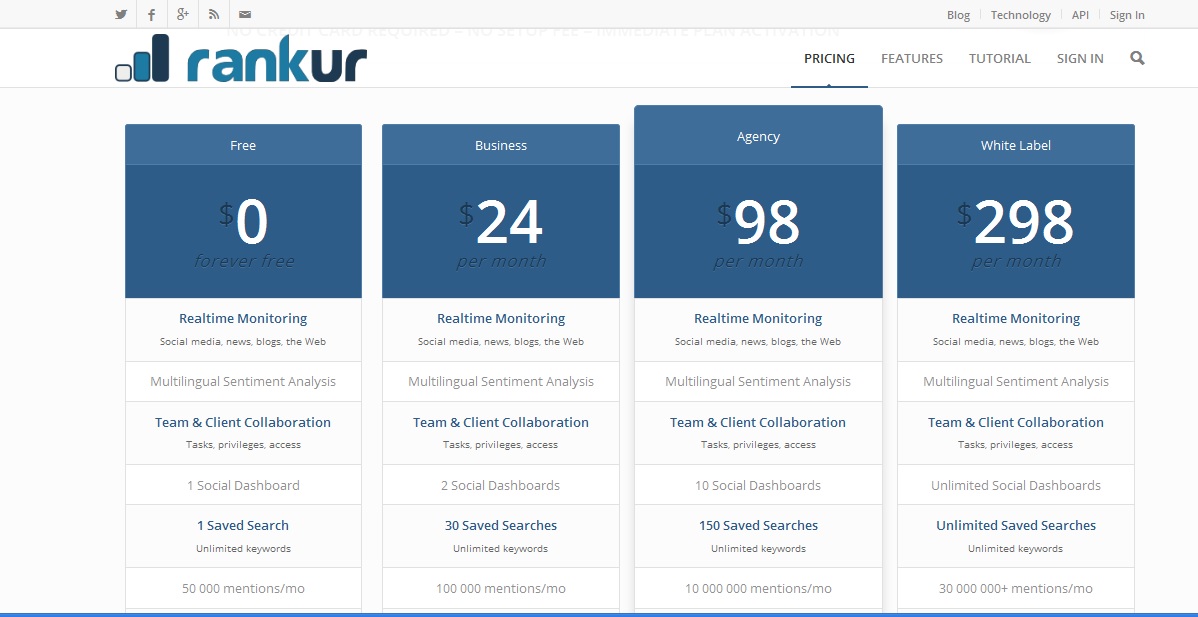Open the Google Plus icon
Screen dimensions: 1198x617
(183, 15)
